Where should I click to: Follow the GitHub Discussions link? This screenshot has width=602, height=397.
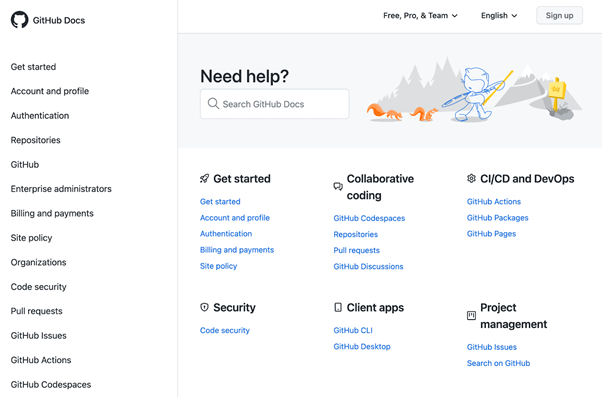click(x=368, y=266)
